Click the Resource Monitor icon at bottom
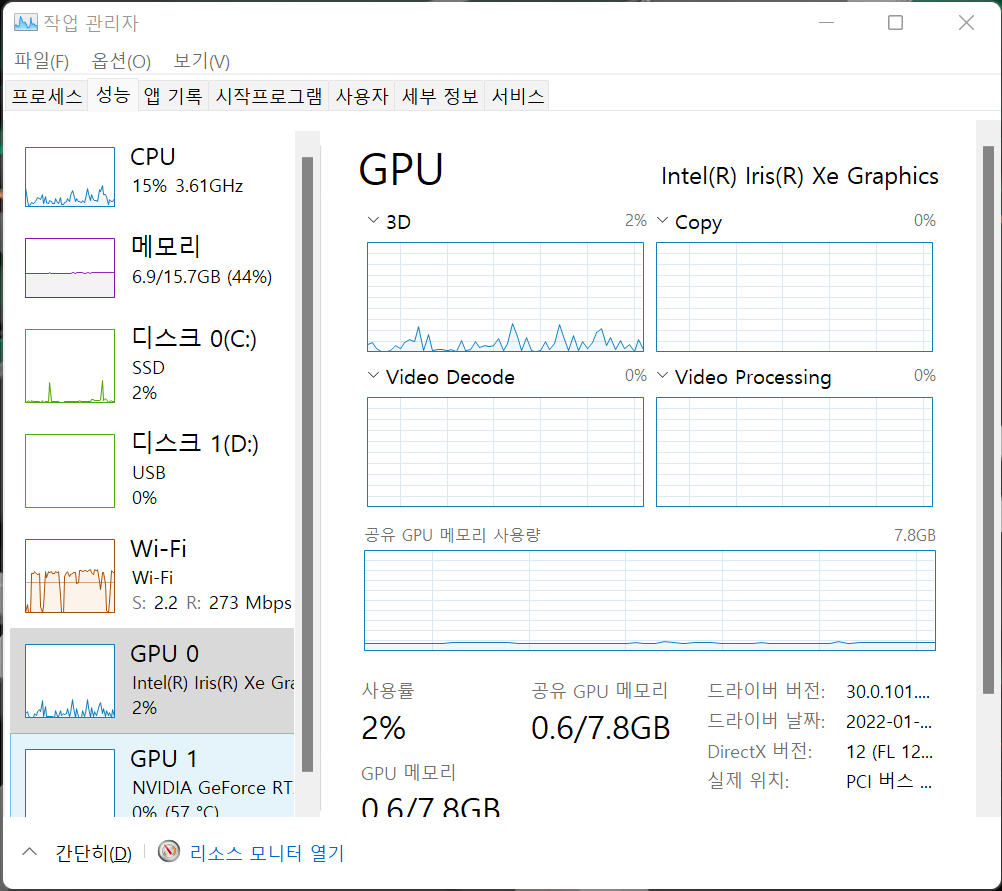1002x891 pixels. tap(171, 852)
